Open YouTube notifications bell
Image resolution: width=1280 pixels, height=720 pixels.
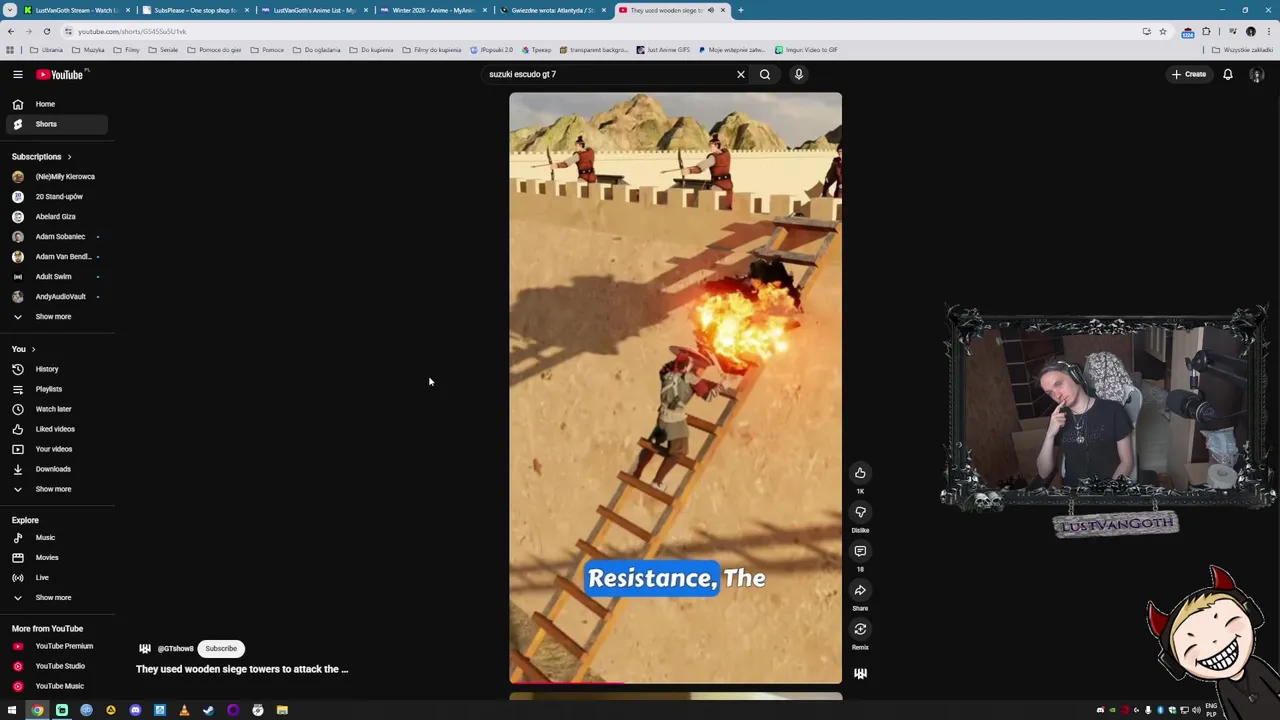pos(1228,74)
